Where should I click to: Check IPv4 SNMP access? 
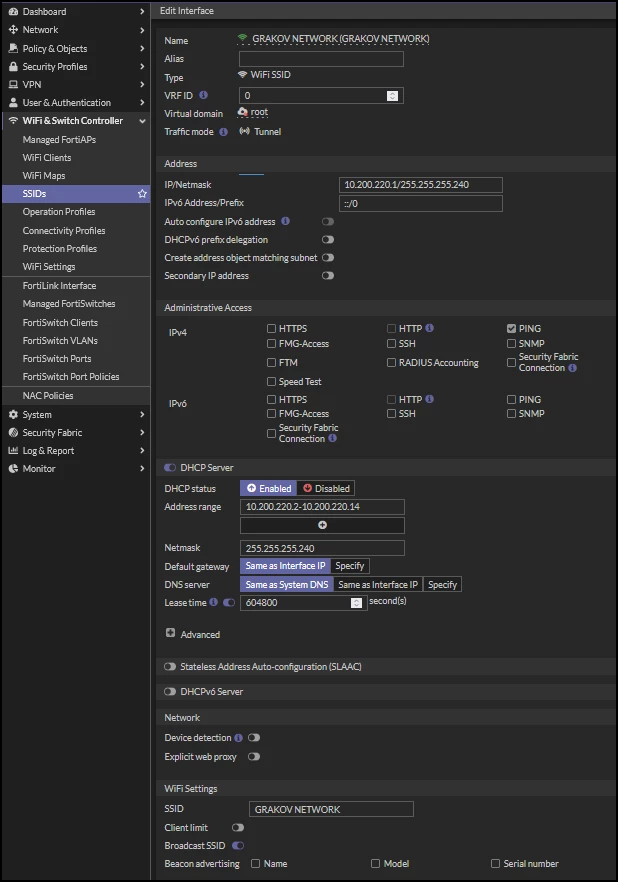point(511,343)
